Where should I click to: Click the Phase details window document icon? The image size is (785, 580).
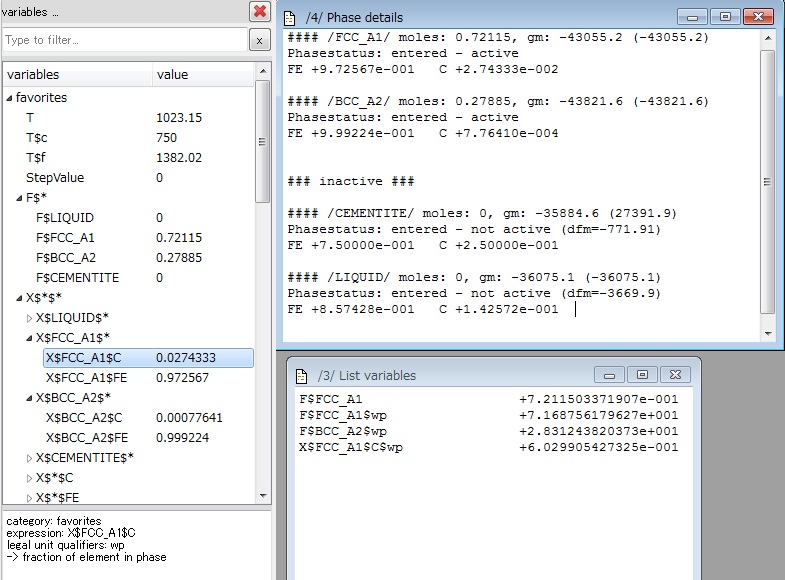(x=290, y=17)
